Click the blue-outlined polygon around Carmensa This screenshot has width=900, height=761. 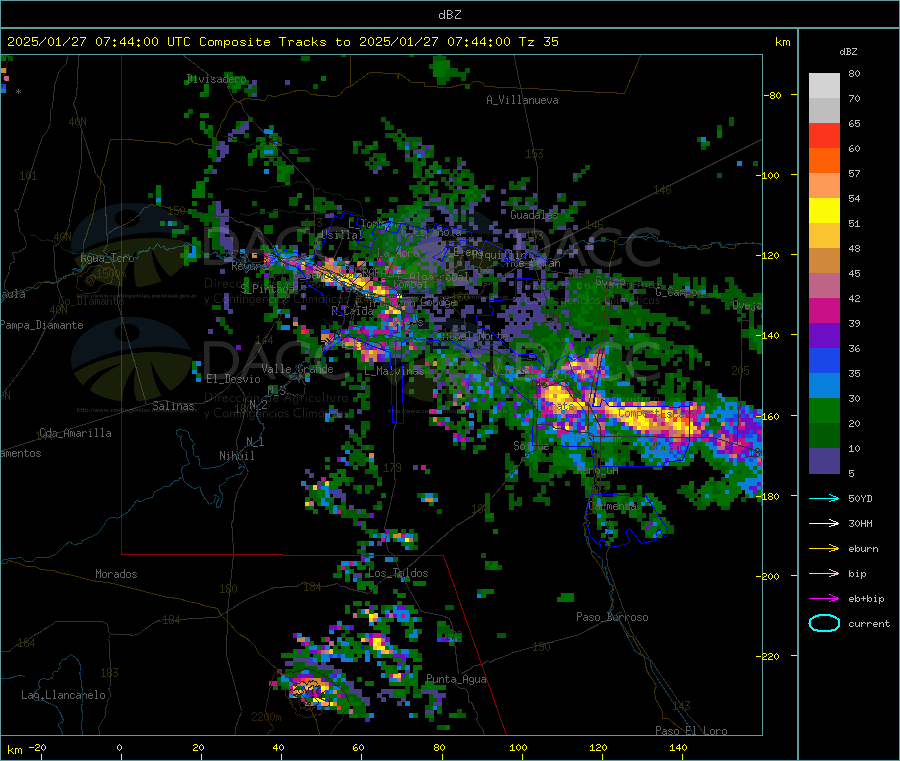pyautogui.click(x=626, y=520)
